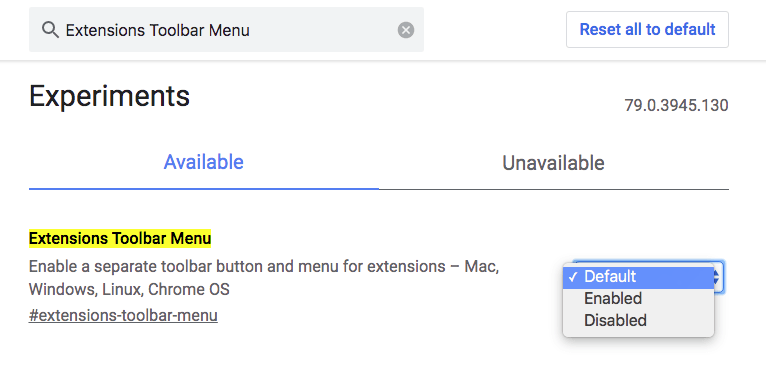
Task: Click the blue underline beneath the Available tab
Action: (203, 188)
